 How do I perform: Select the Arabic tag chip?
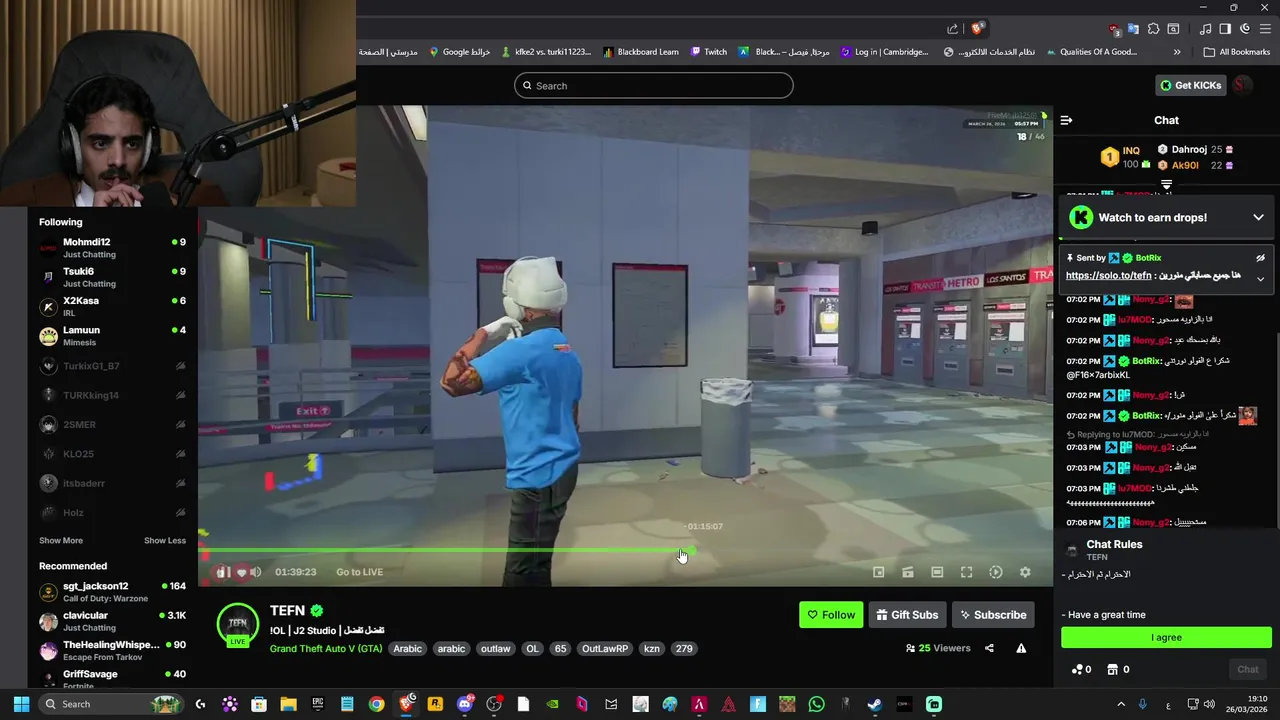(x=407, y=648)
